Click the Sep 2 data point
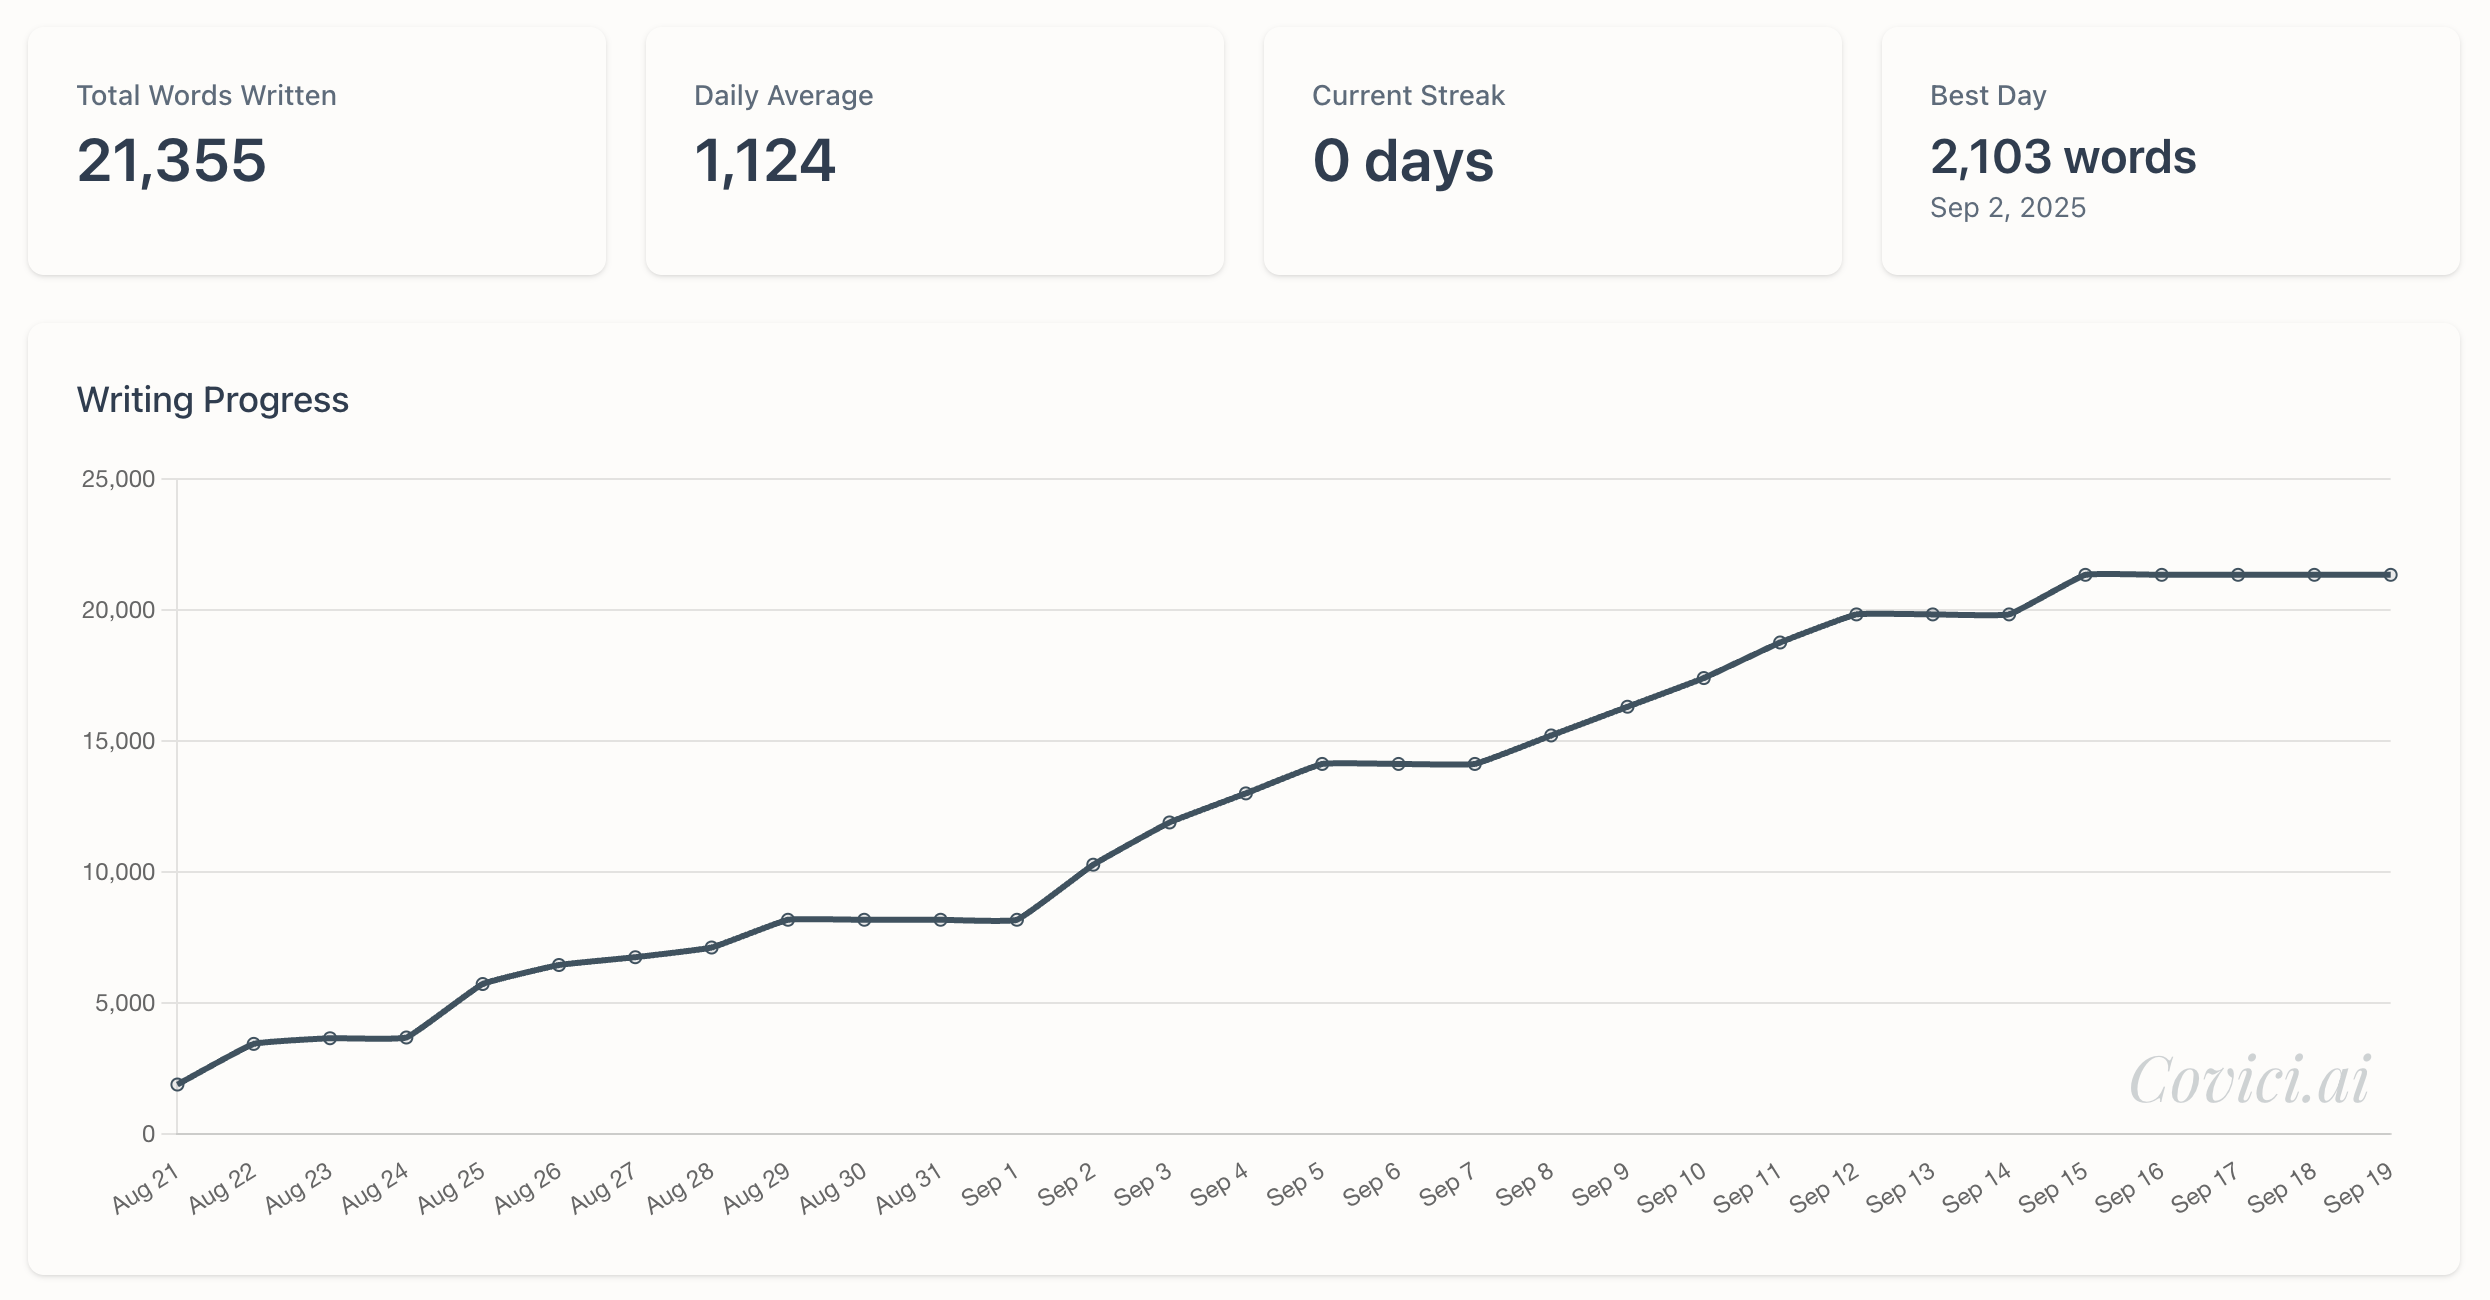The image size is (2490, 1300). (x=1093, y=865)
